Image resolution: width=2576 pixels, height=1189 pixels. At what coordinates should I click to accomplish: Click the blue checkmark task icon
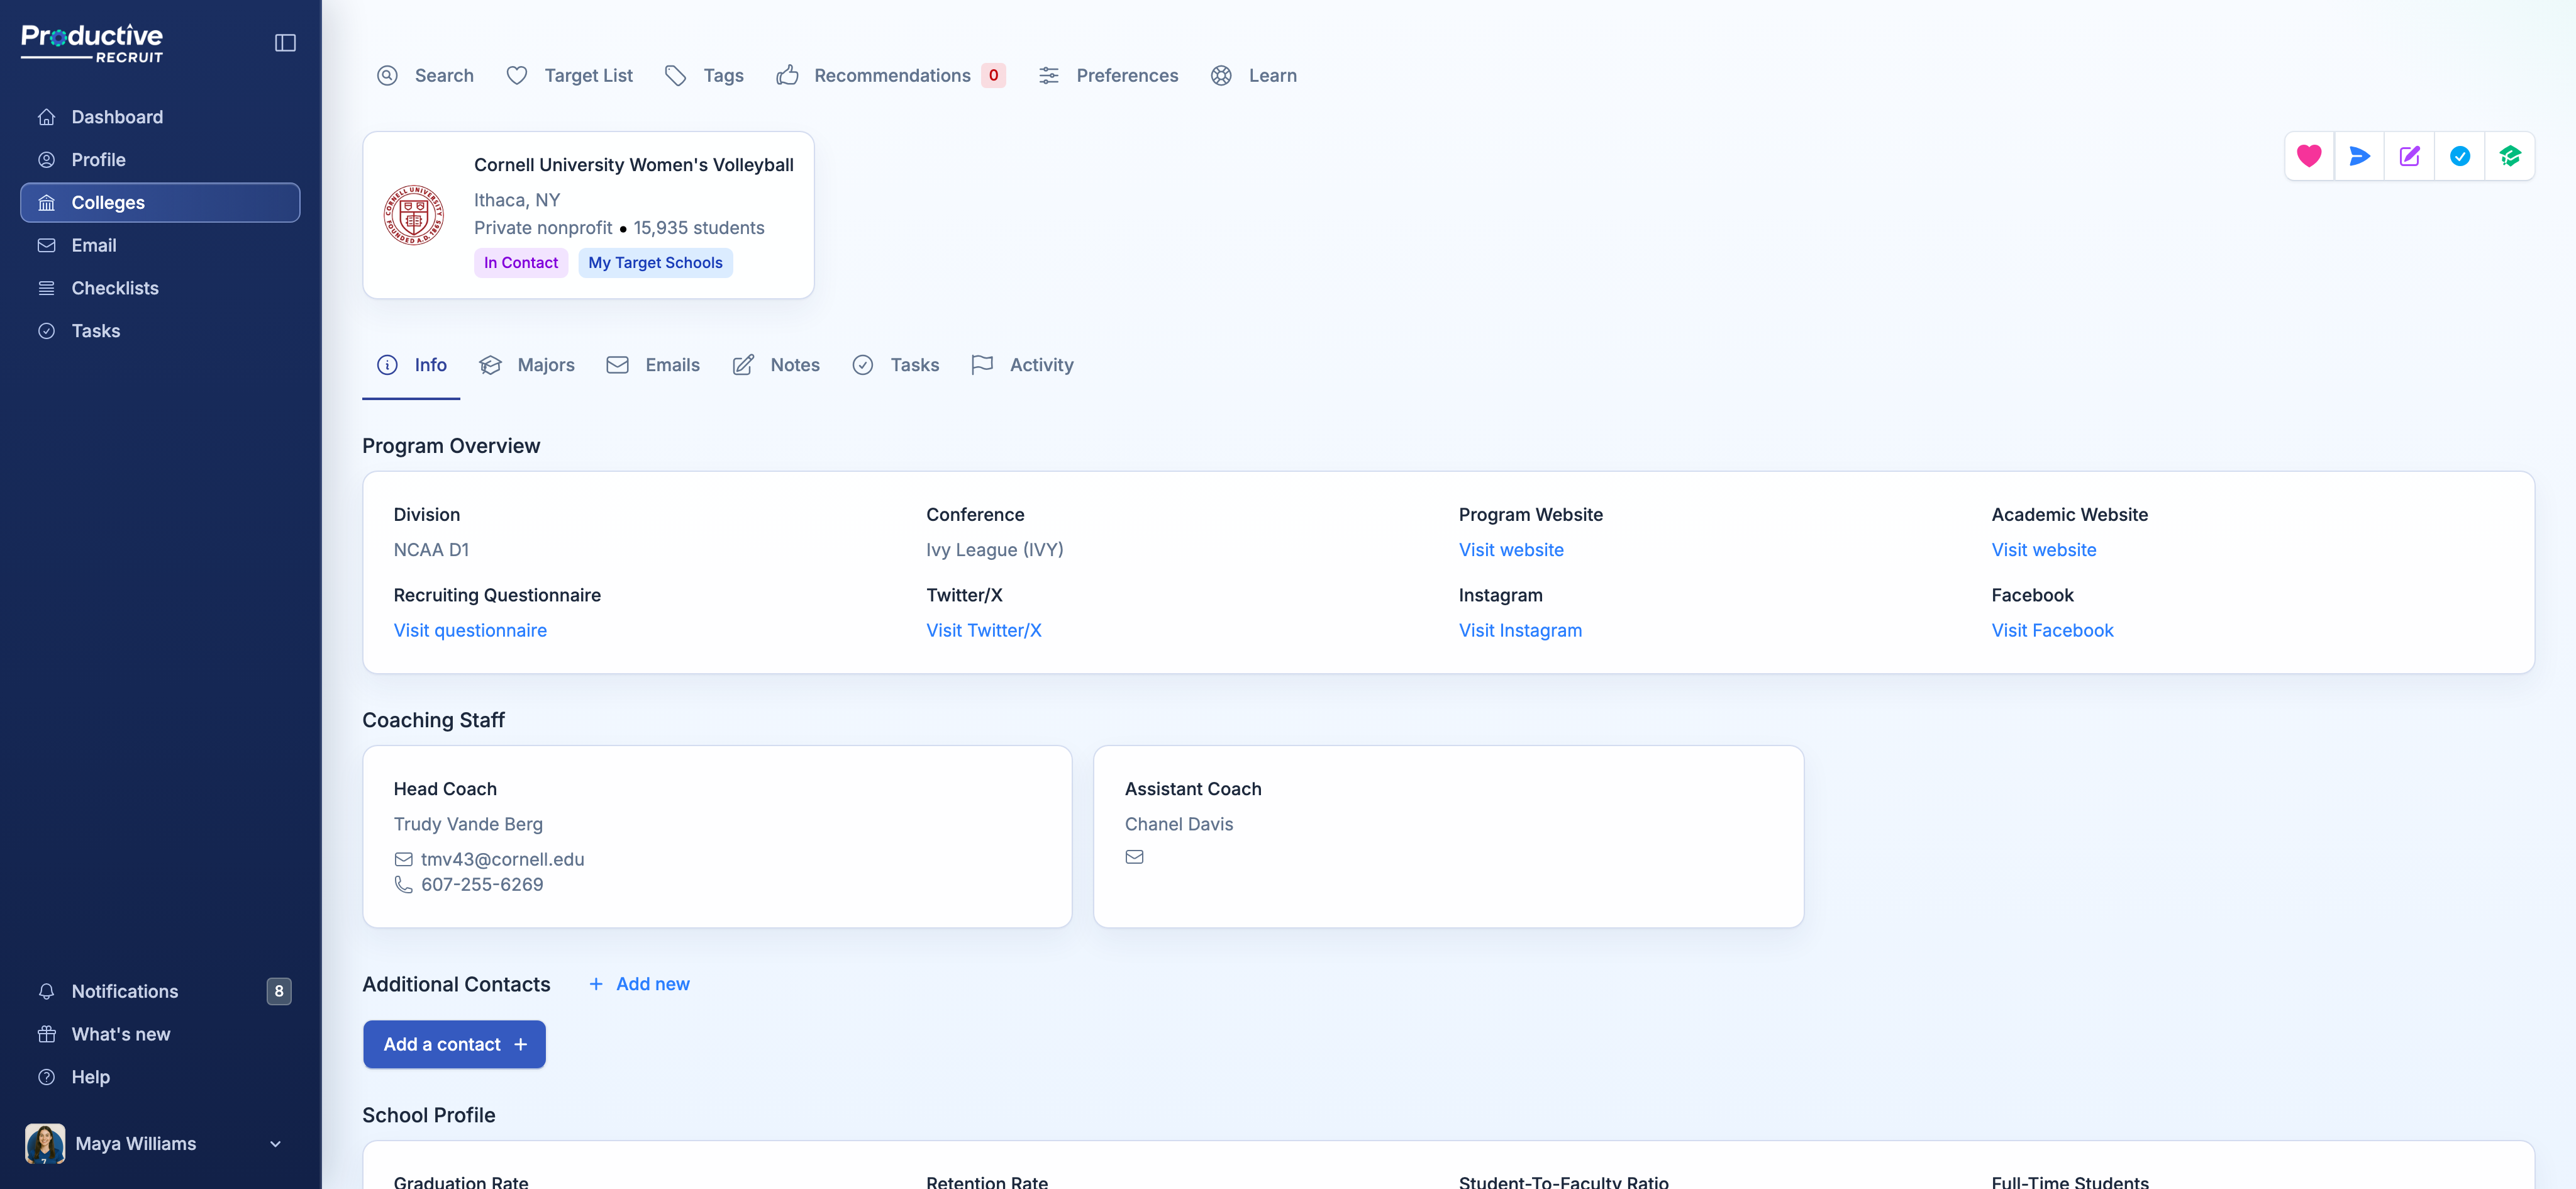2459,156
